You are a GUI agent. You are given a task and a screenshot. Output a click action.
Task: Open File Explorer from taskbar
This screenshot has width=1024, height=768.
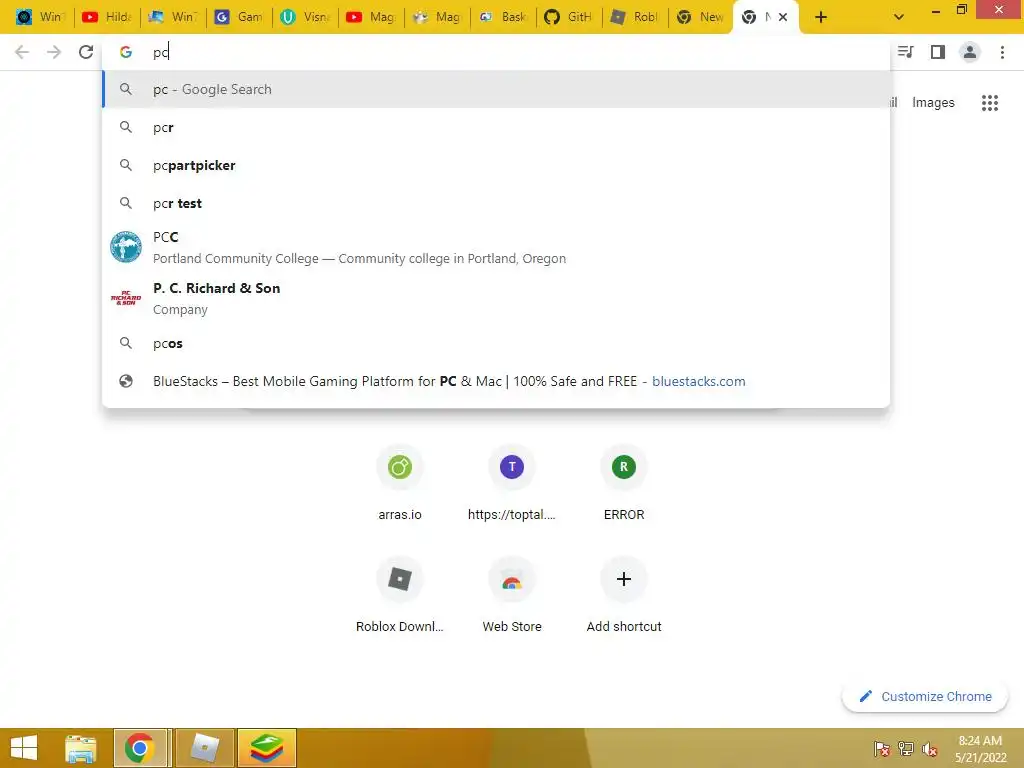[x=81, y=748]
